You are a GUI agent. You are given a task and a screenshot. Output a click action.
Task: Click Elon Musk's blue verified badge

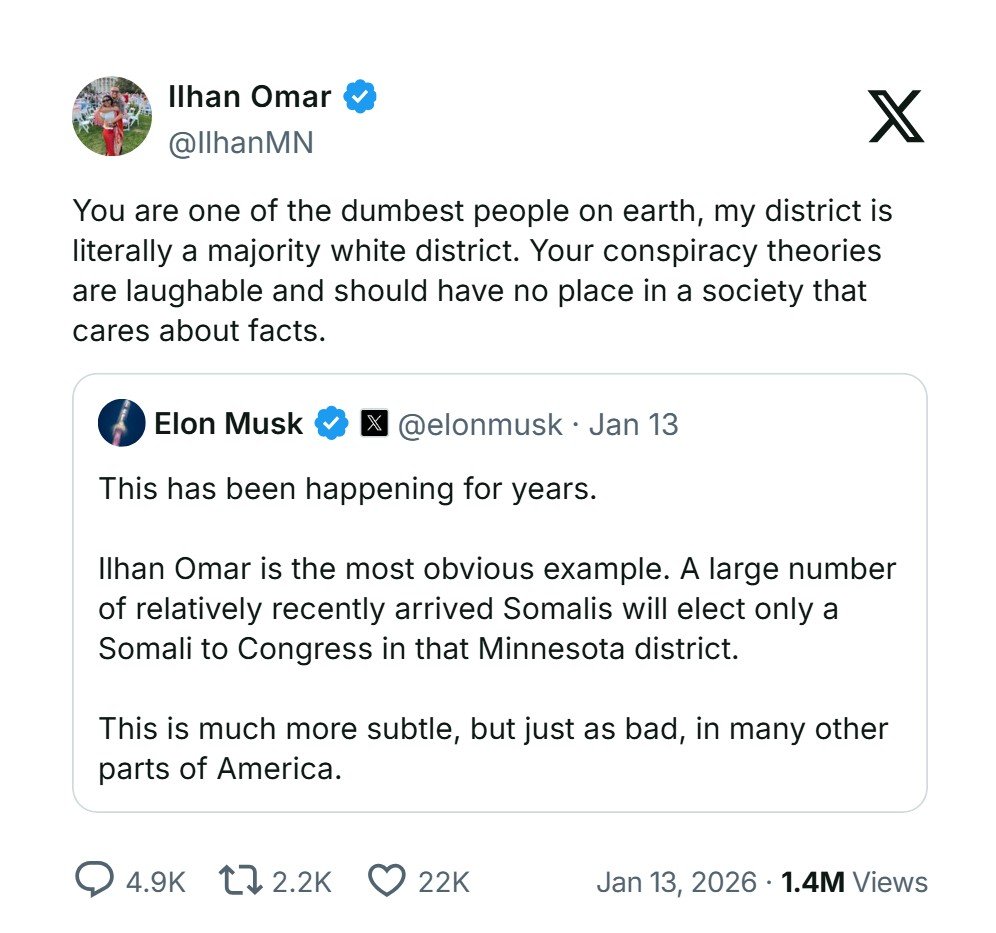pyautogui.click(x=331, y=424)
